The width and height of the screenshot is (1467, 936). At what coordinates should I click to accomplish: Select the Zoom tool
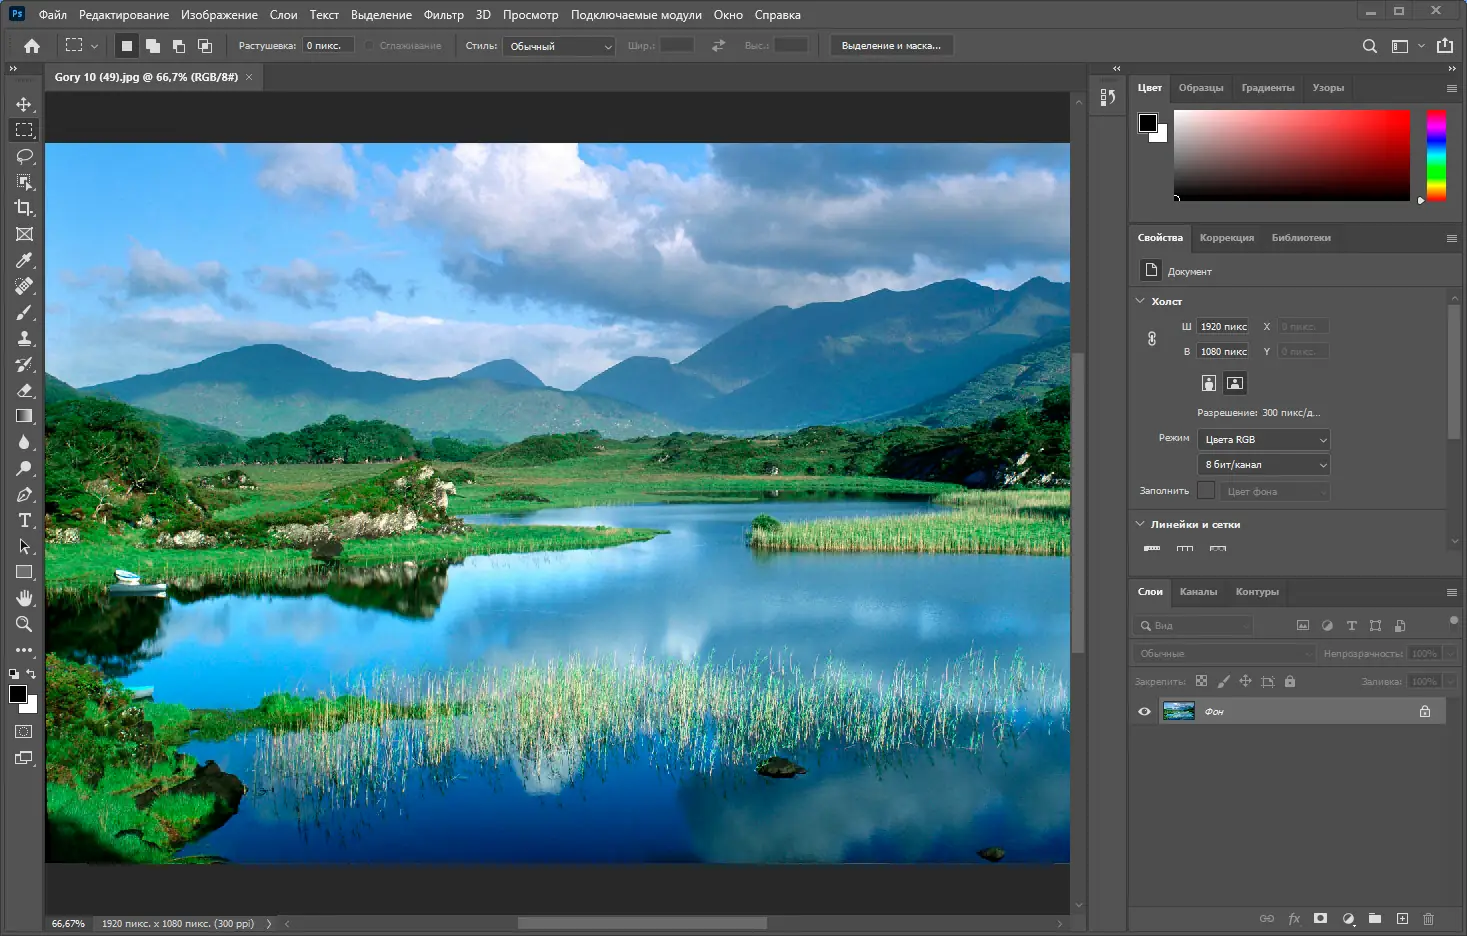(24, 624)
